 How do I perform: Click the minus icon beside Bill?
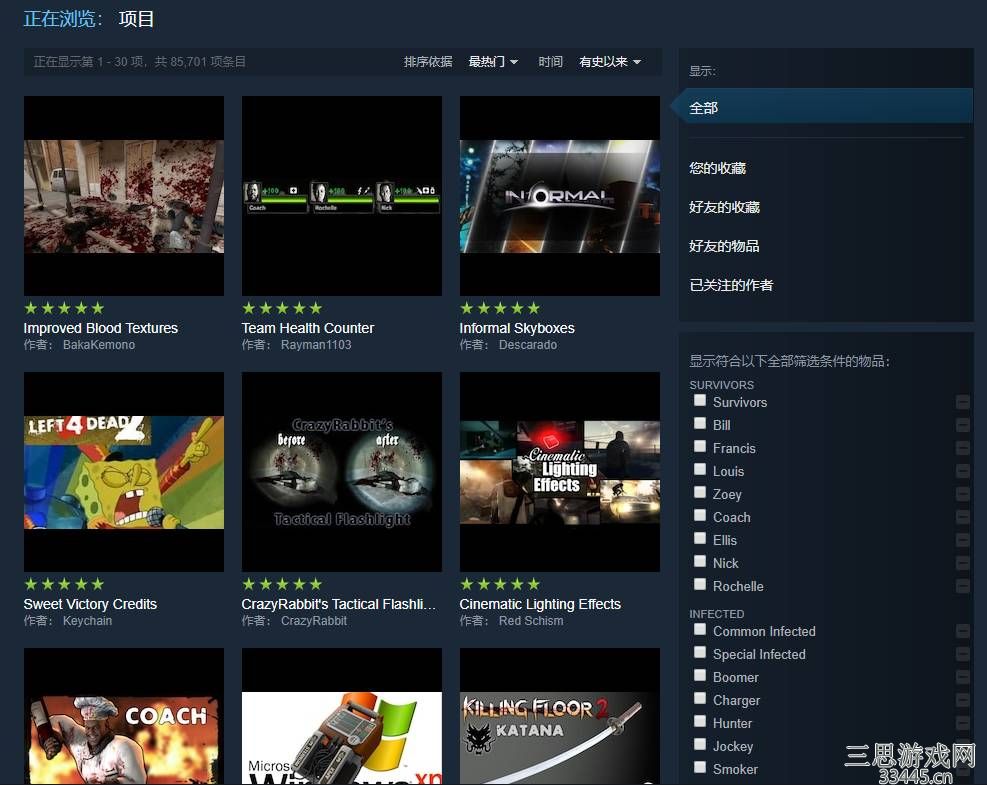coord(962,425)
